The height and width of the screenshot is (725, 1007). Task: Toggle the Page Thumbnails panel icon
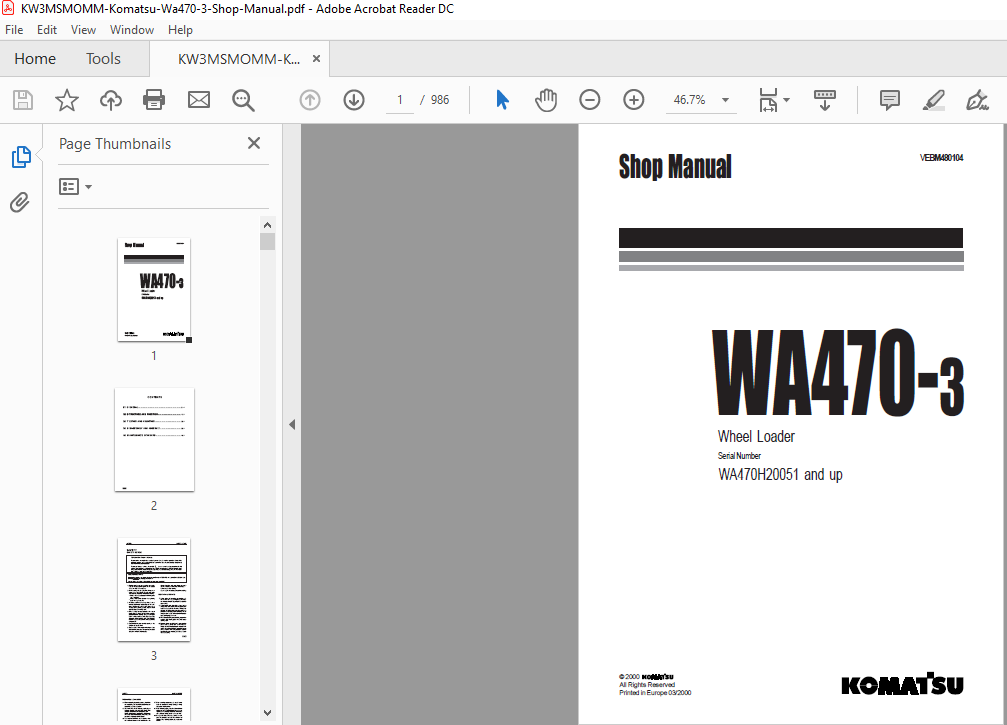coord(21,157)
